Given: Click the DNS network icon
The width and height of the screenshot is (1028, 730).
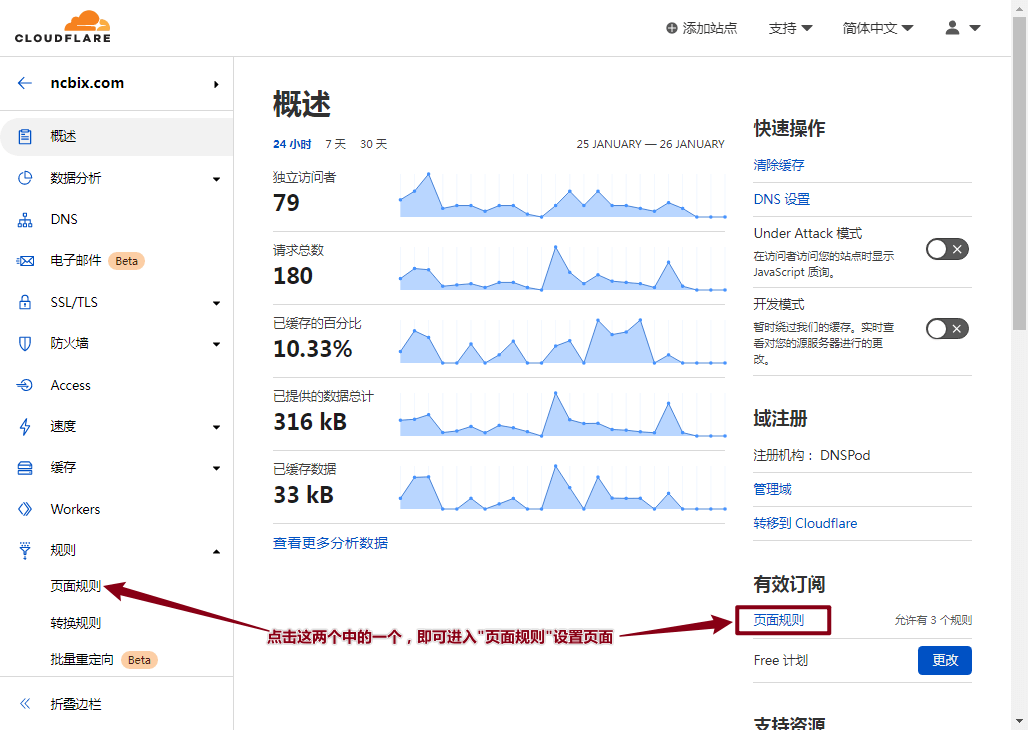Looking at the screenshot, I should click(25, 220).
